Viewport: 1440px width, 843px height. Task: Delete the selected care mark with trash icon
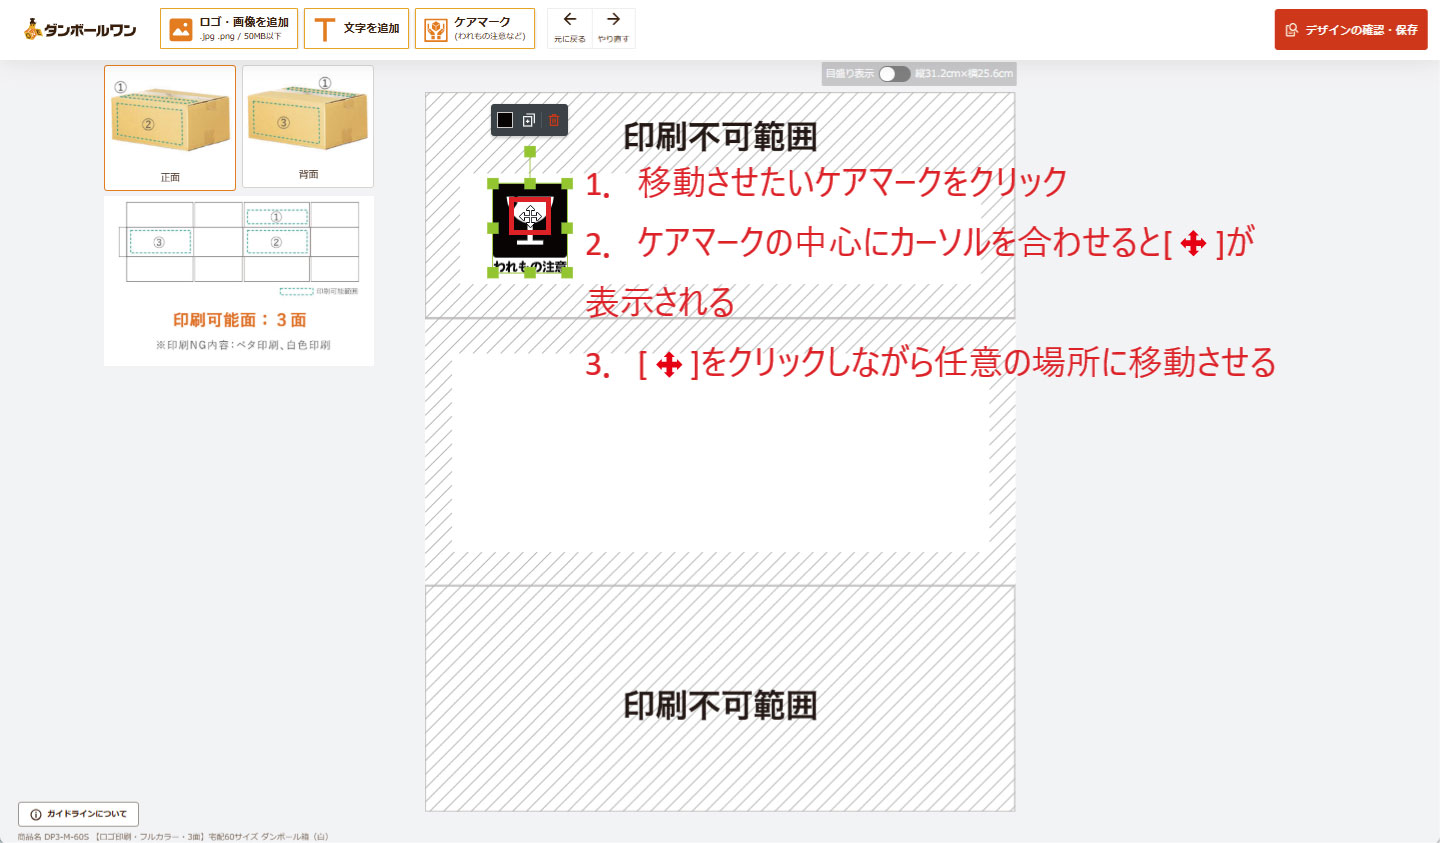point(553,120)
